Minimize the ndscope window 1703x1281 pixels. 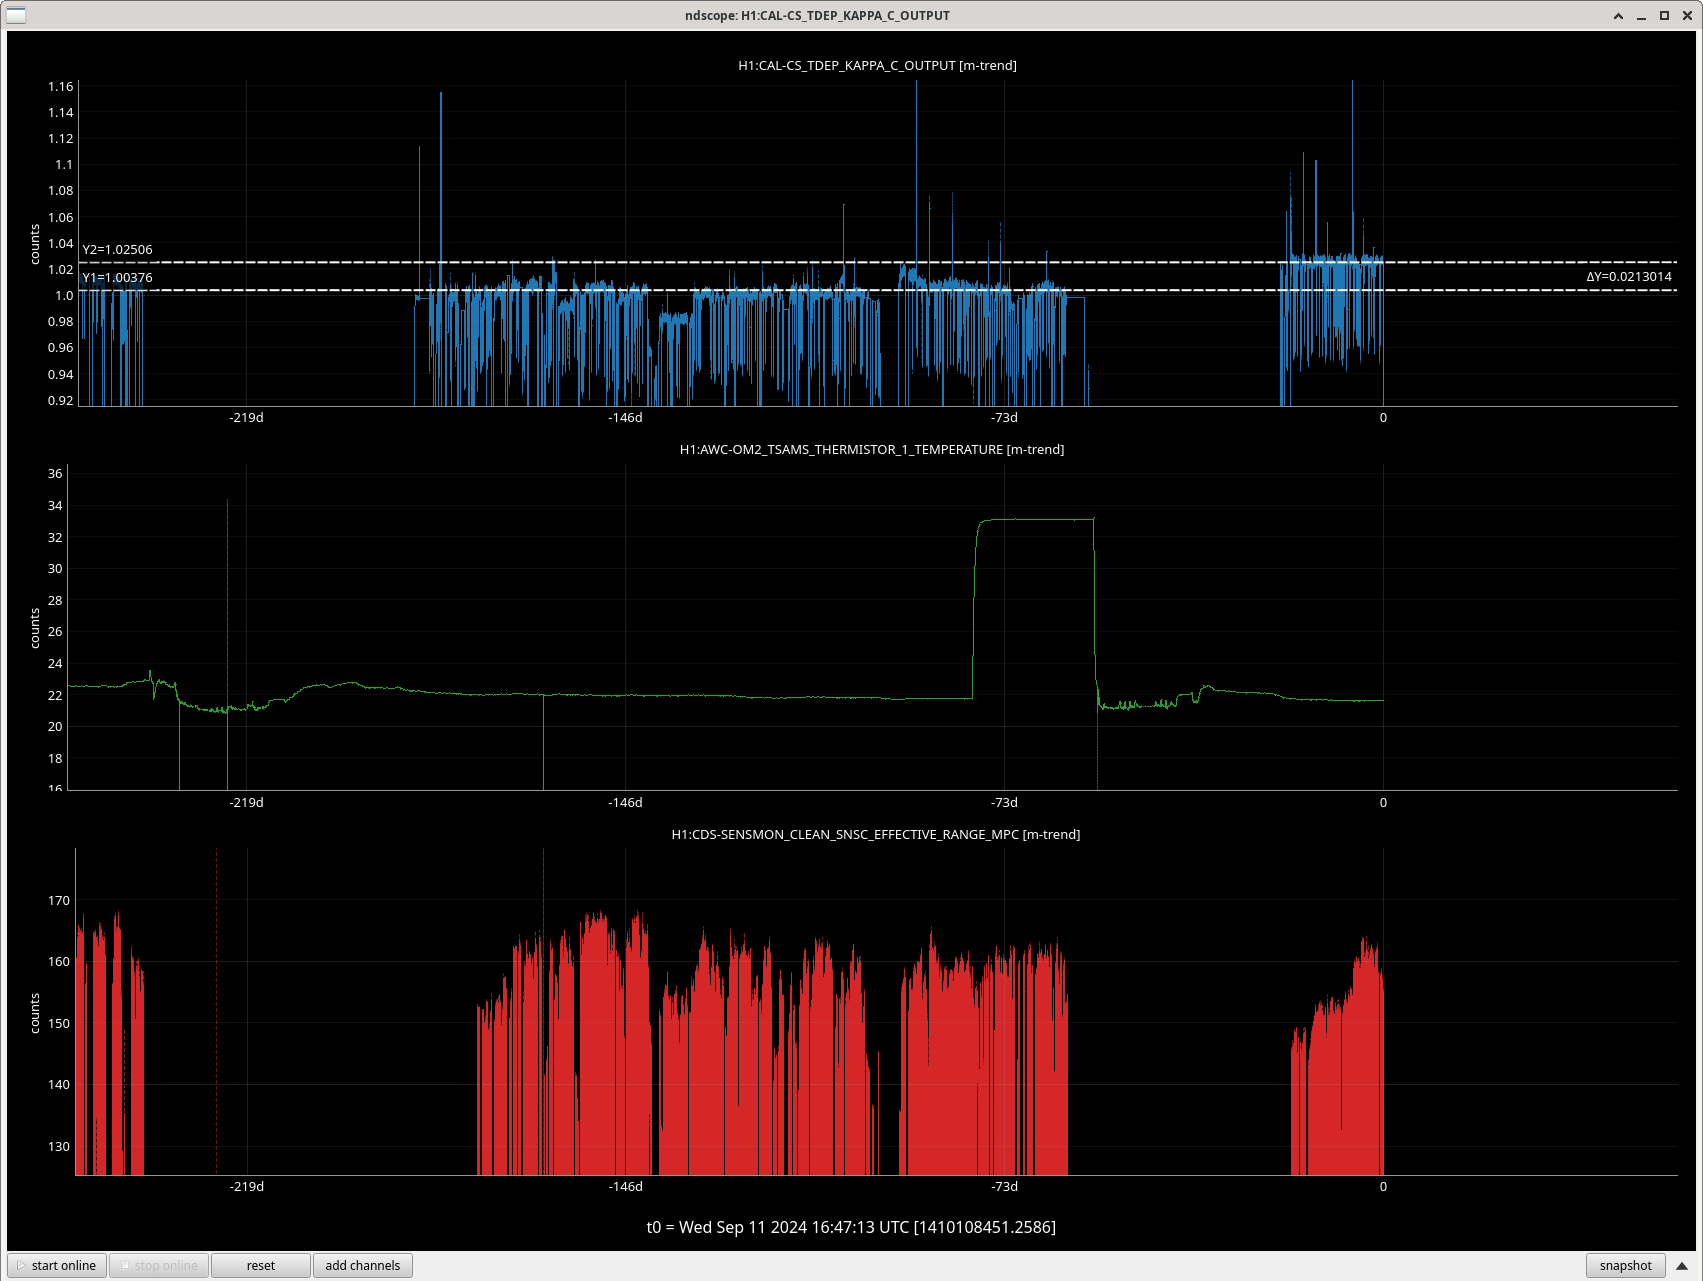tap(1641, 15)
